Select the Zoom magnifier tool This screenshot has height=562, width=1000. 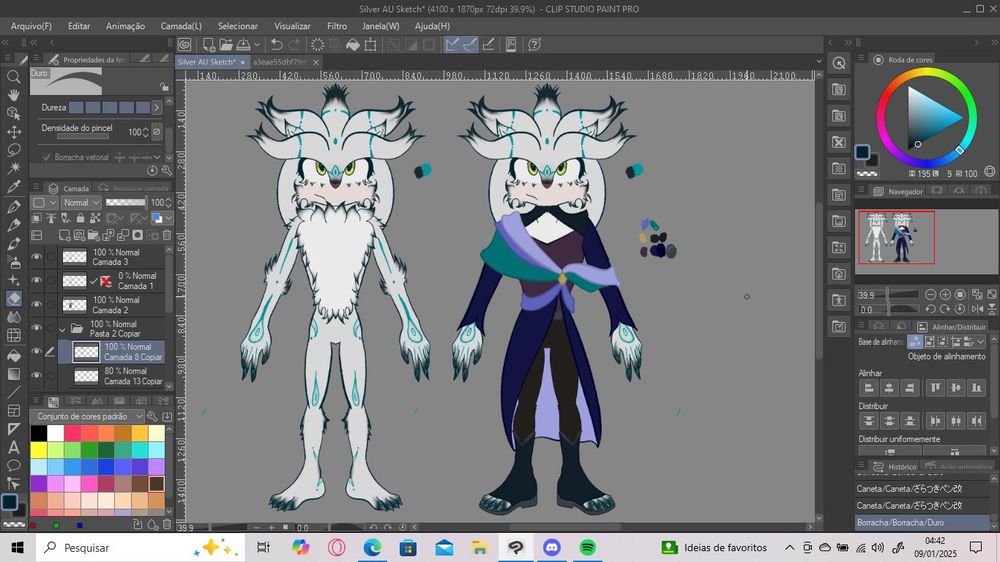(13, 77)
